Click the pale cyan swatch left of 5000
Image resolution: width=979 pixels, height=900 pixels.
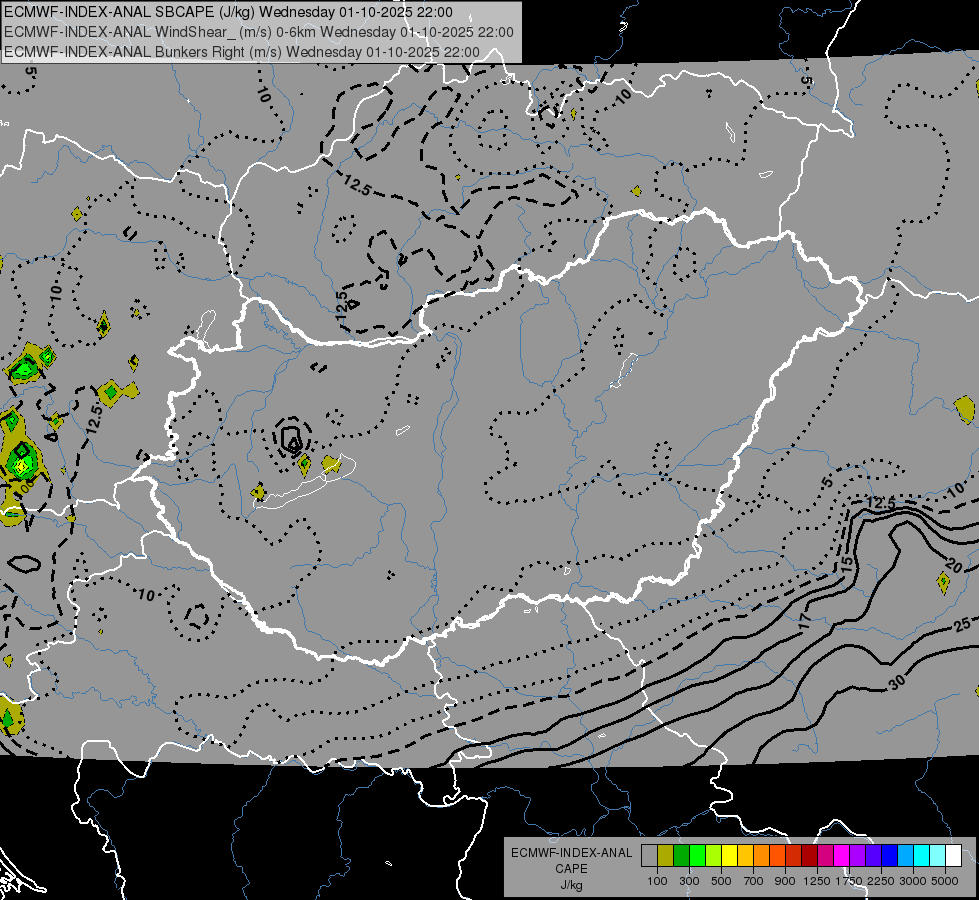point(938,856)
